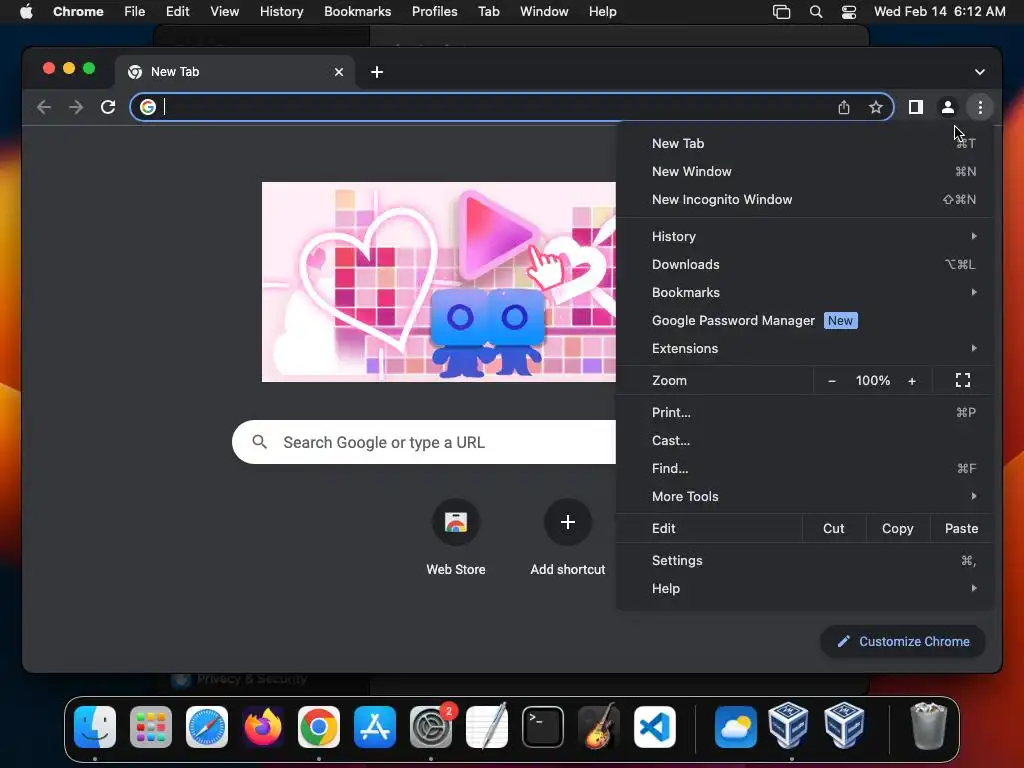
Task: Choose Cast... from the menu
Action: [805, 441]
